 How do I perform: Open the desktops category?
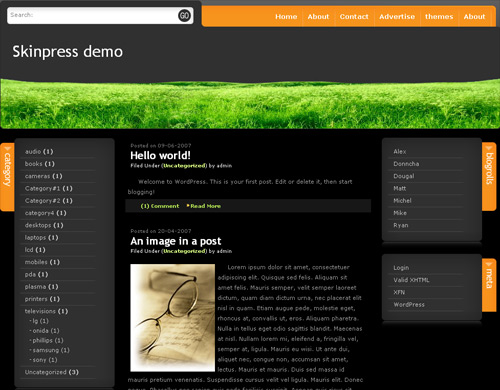click(x=38, y=225)
